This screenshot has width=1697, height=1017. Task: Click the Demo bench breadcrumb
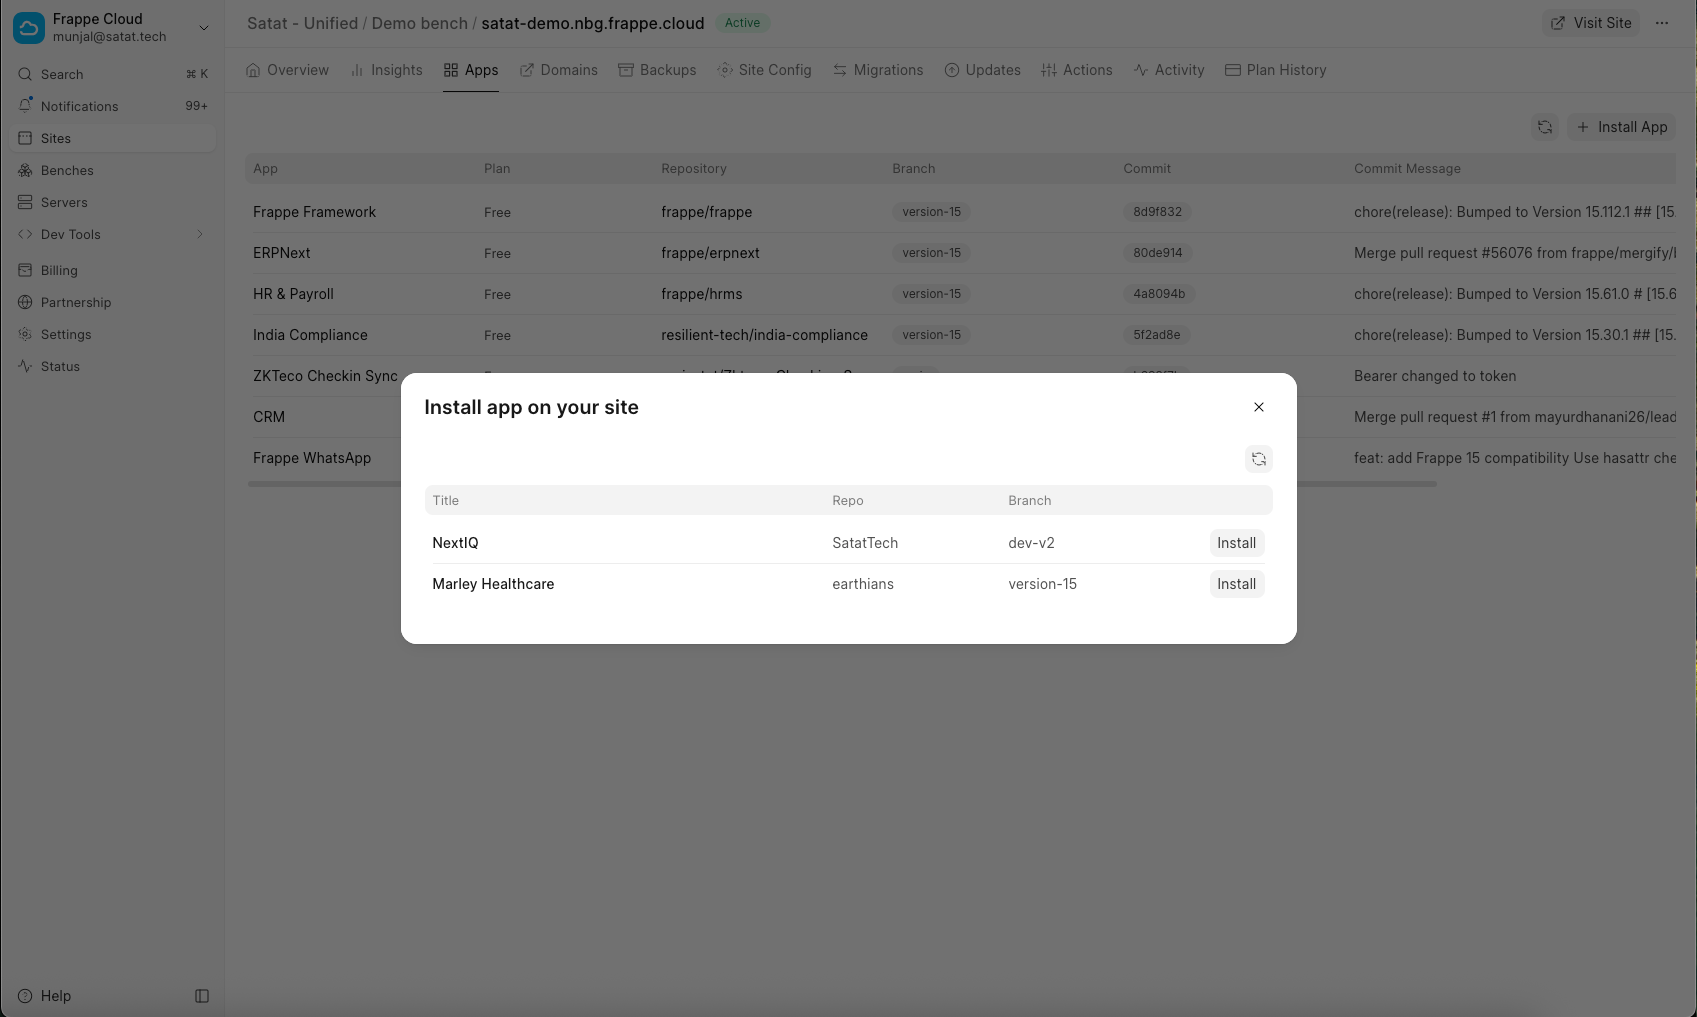tap(420, 23)
